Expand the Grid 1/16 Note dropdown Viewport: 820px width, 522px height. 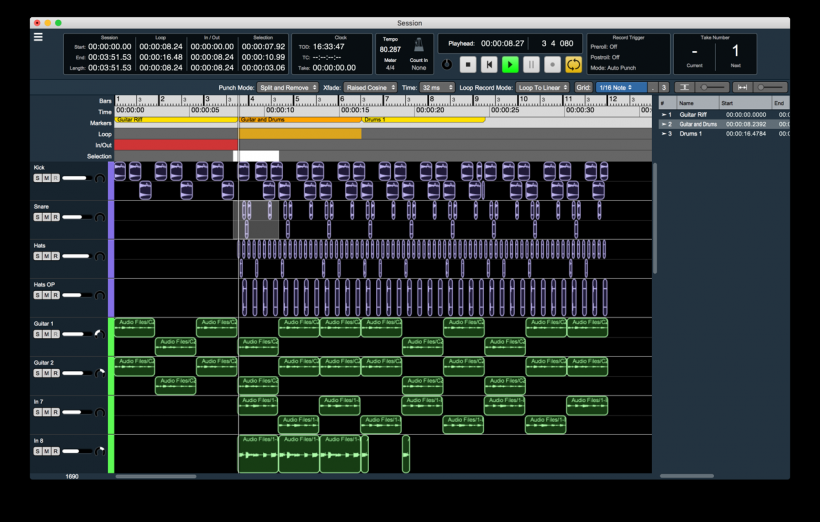(x=619, y=88)
